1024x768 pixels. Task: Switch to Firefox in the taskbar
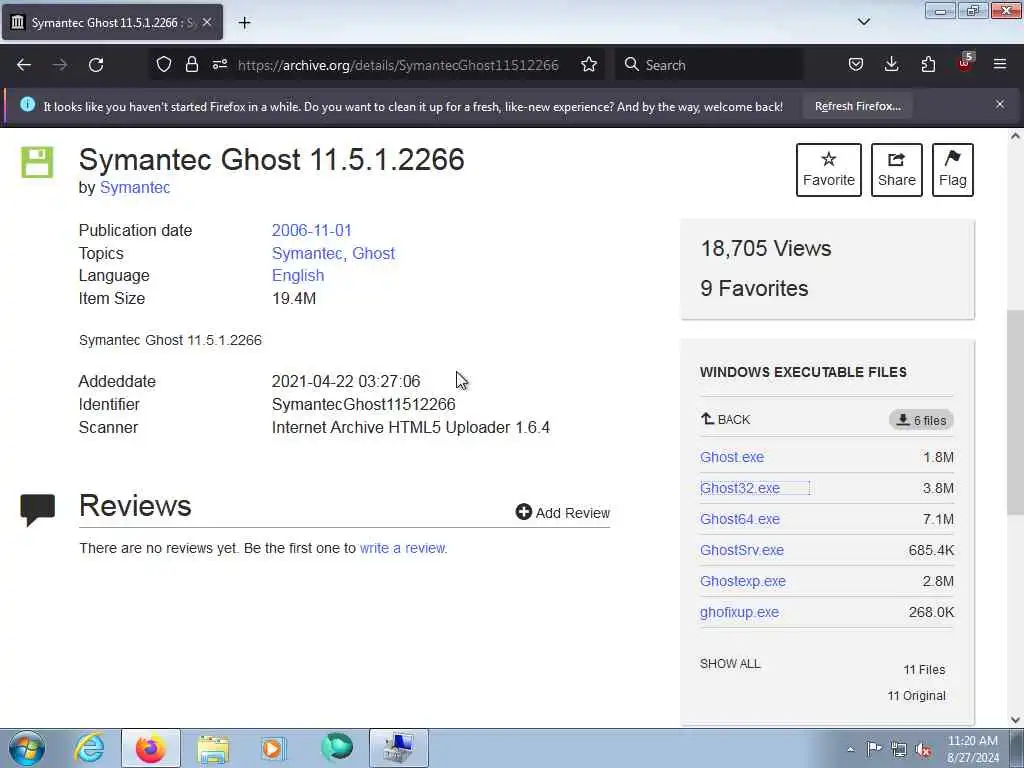point(151,748)
